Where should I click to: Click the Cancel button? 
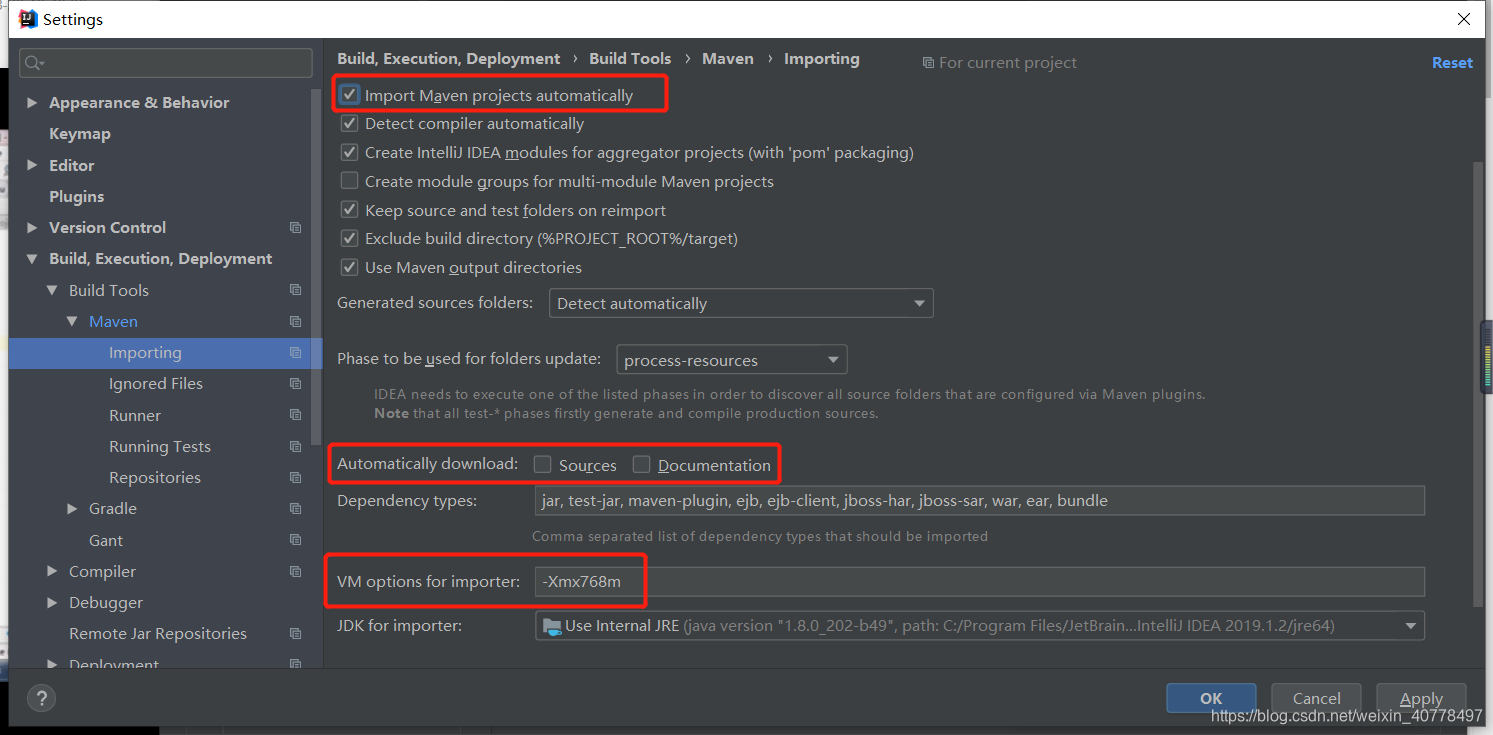[1316, 698]
